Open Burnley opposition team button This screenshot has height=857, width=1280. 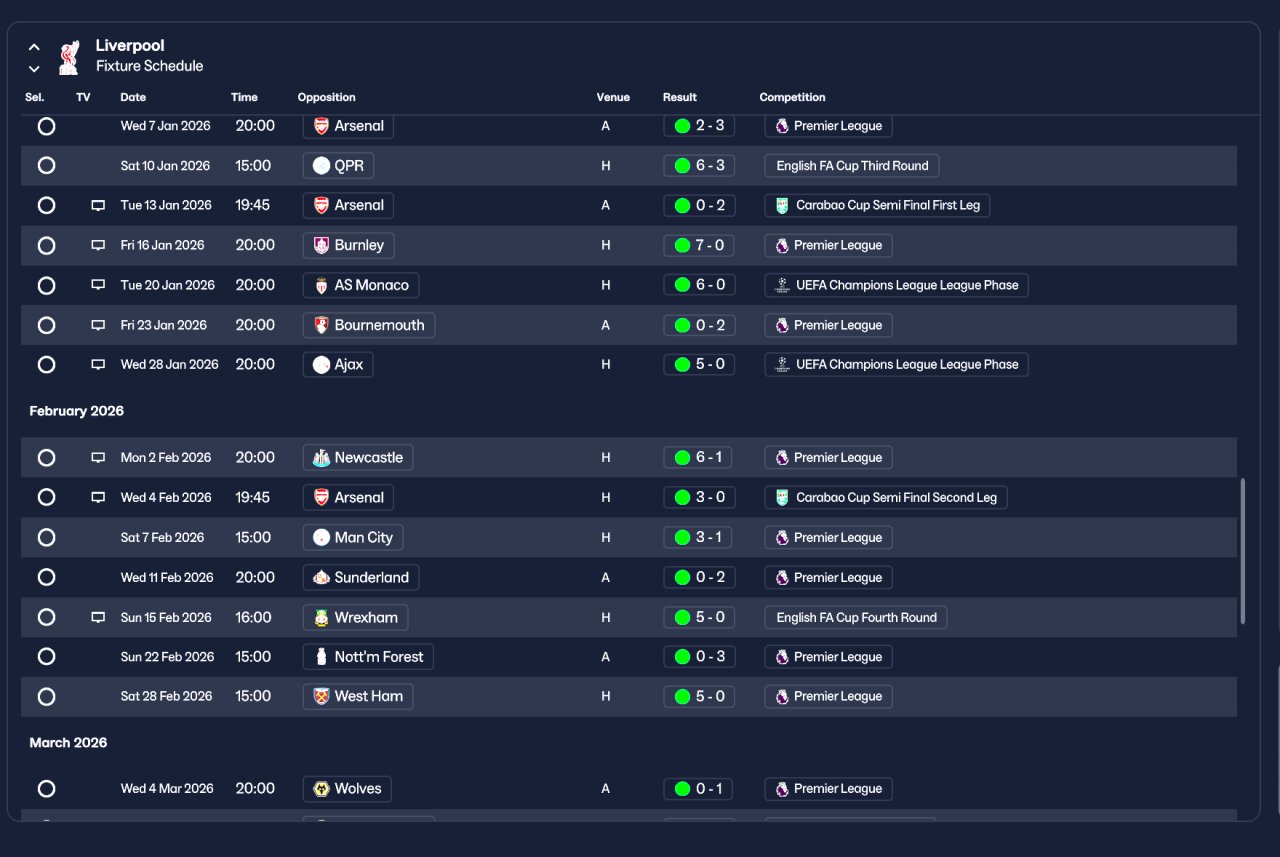(349, 245)
